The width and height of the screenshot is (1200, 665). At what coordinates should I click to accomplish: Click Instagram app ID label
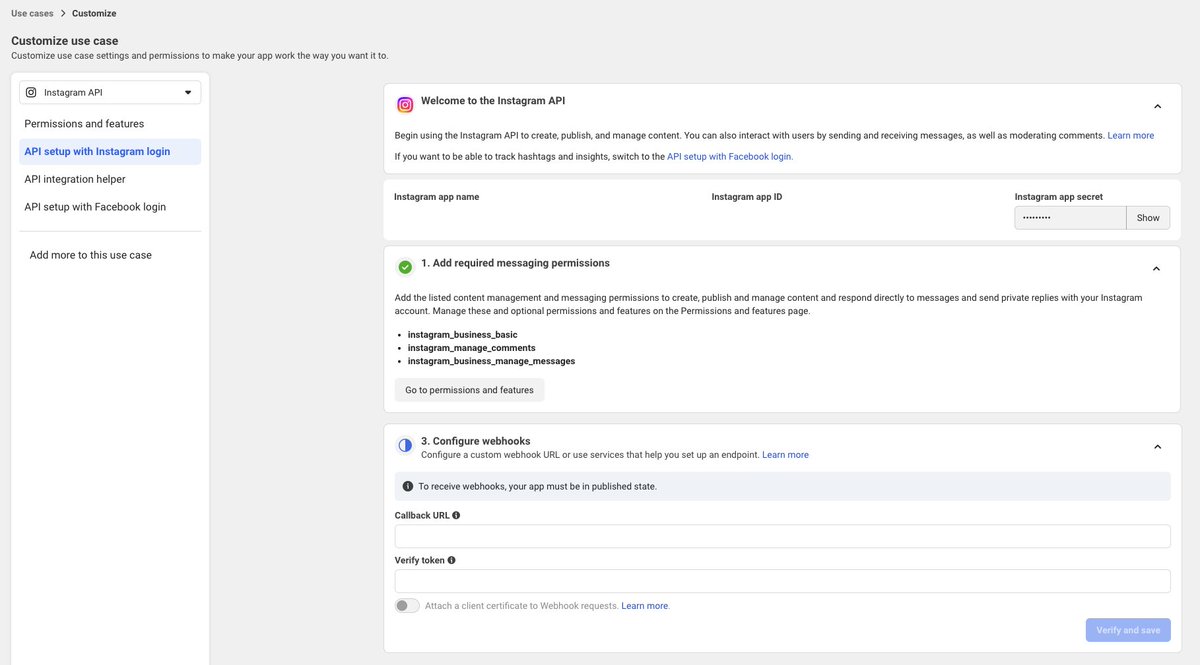(x=747, y=197)
